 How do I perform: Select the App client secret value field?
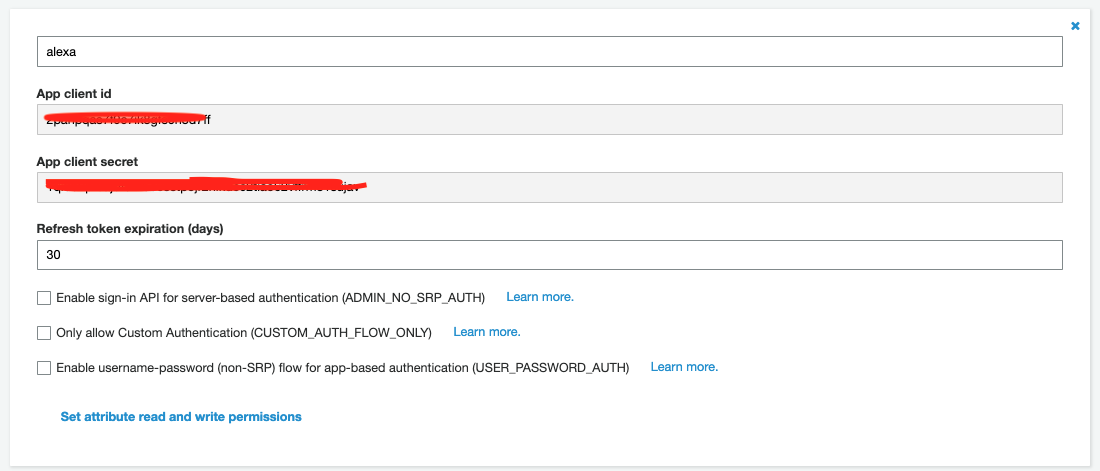pos(549,187)
